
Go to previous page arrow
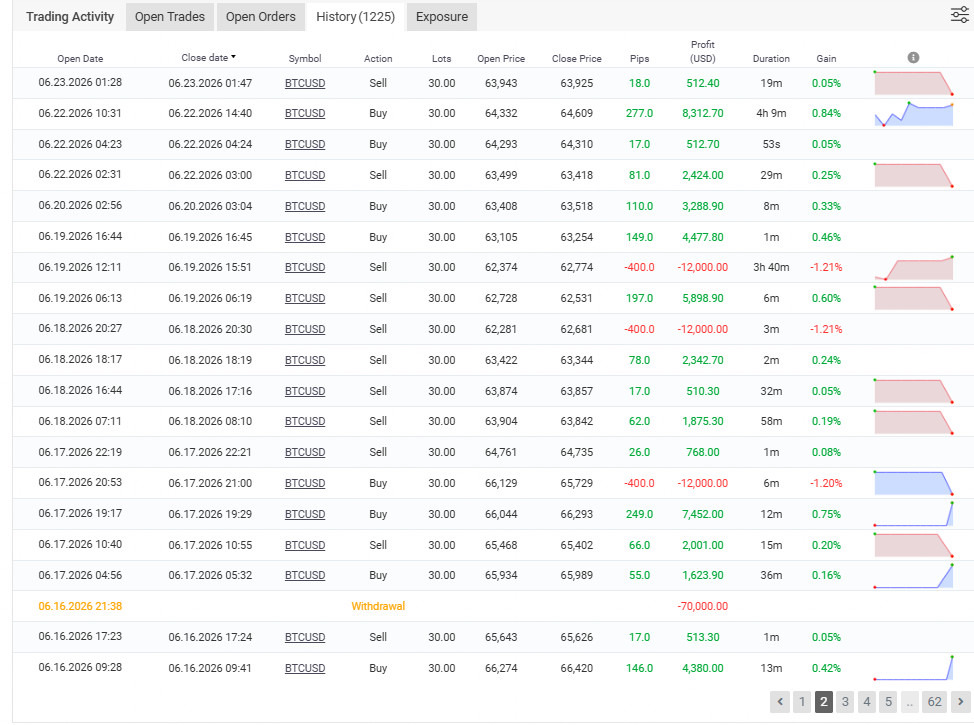[780, 702]
